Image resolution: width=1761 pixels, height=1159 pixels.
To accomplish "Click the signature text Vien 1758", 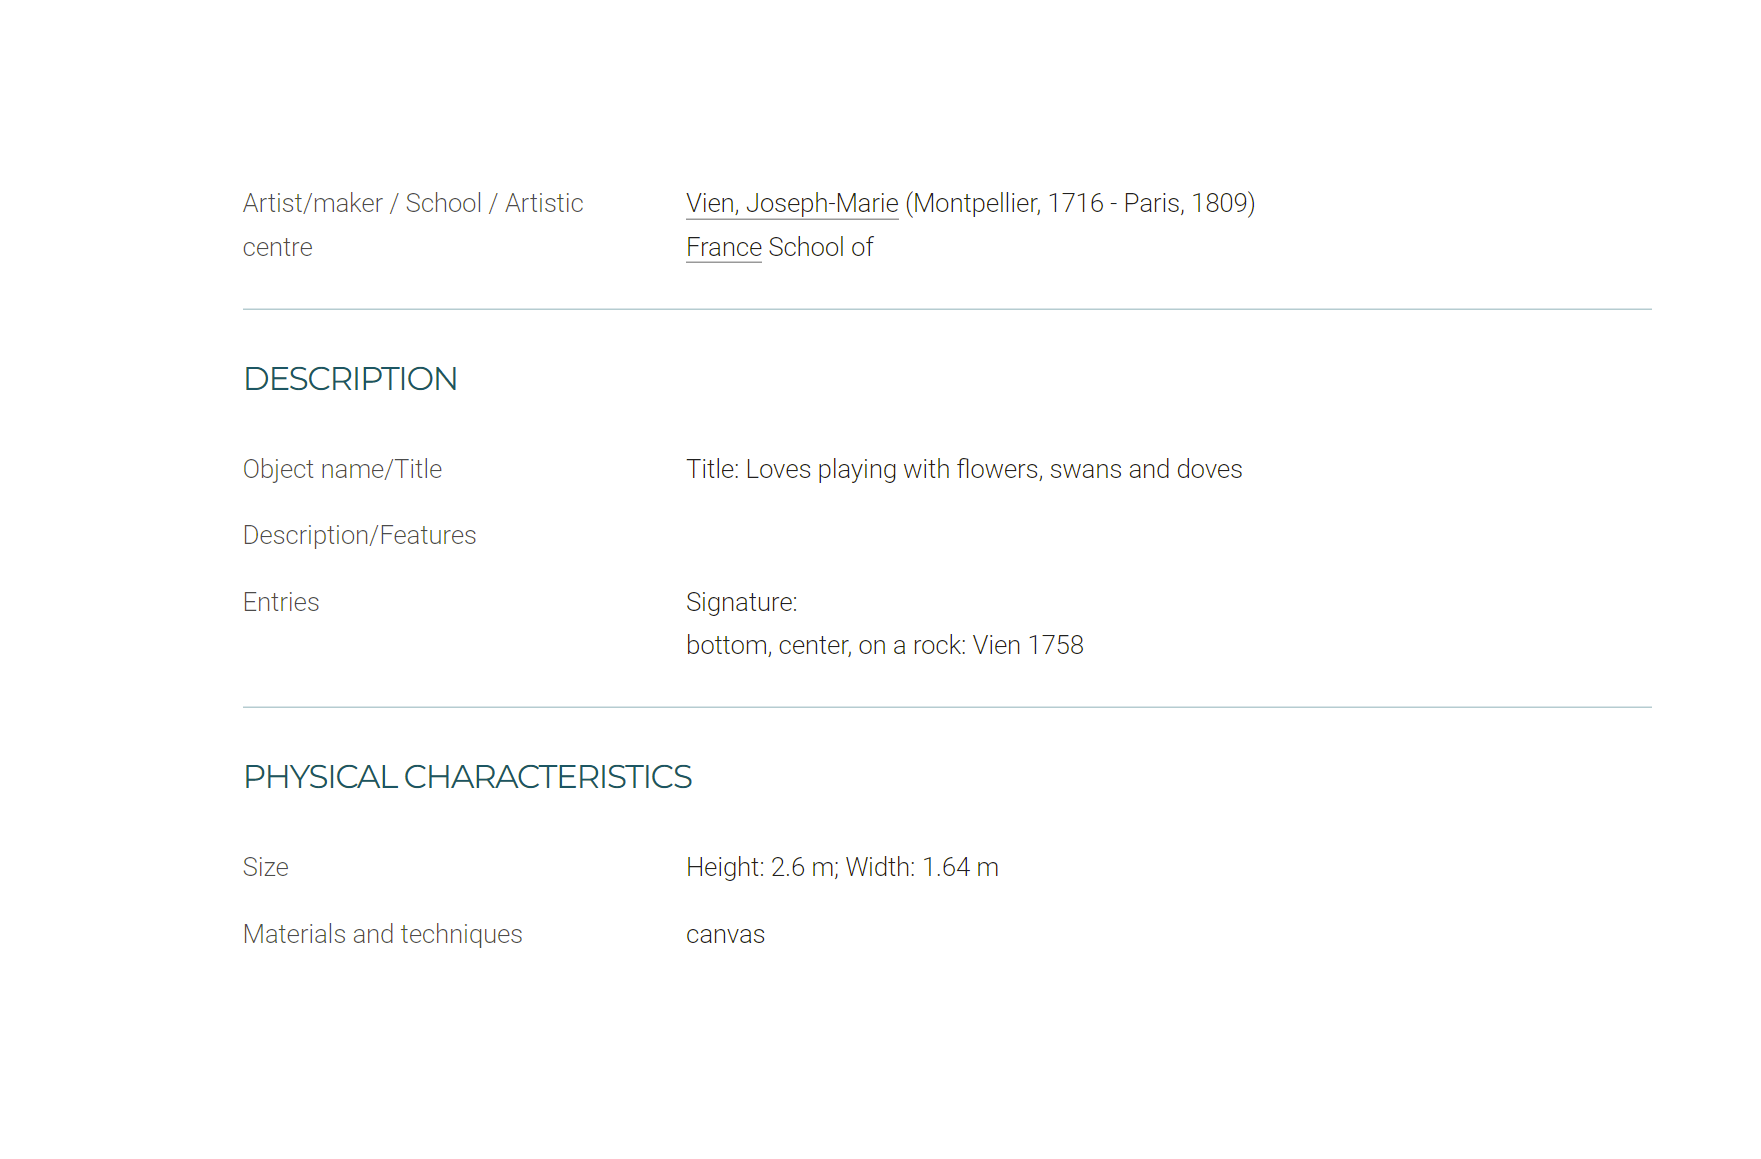I will [1028, 645].
